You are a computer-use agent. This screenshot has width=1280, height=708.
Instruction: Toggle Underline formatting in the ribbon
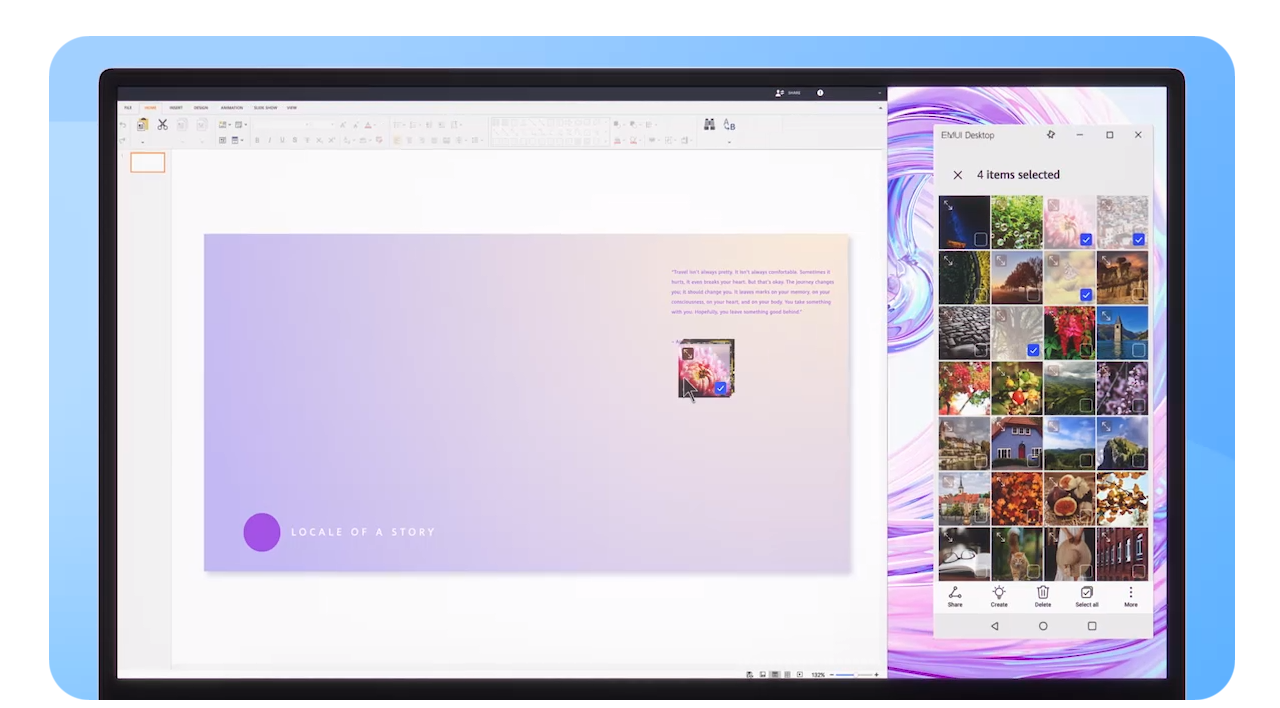click(x=282, y=140)
